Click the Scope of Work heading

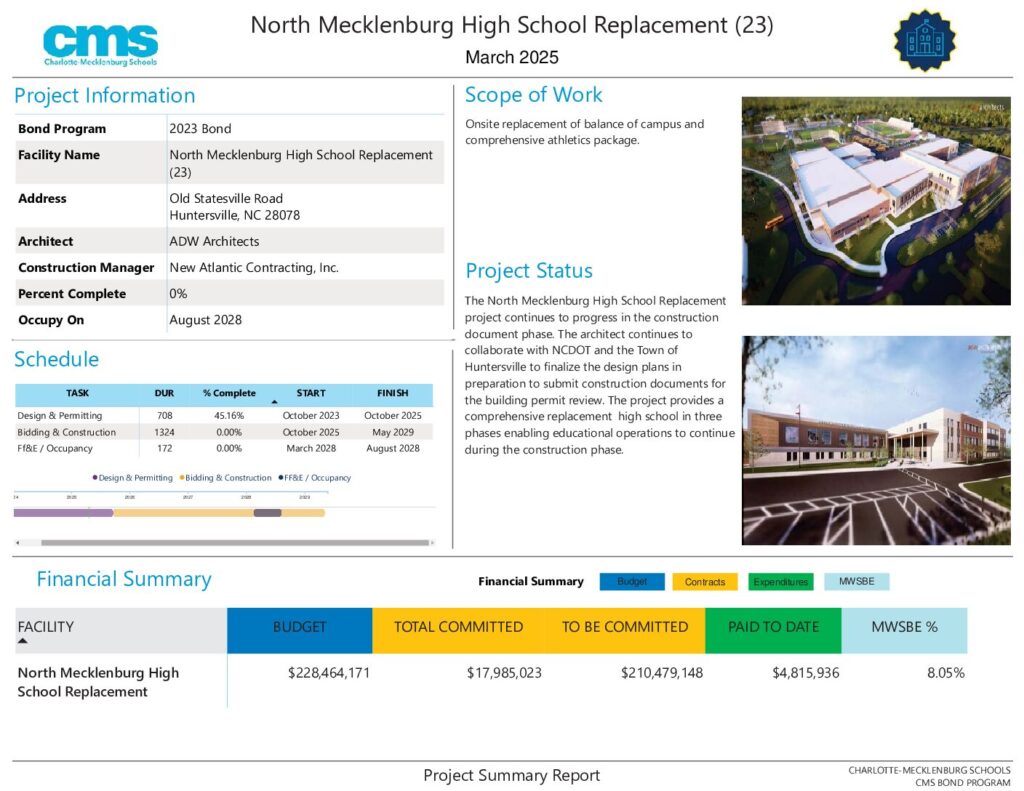(534, 95)
